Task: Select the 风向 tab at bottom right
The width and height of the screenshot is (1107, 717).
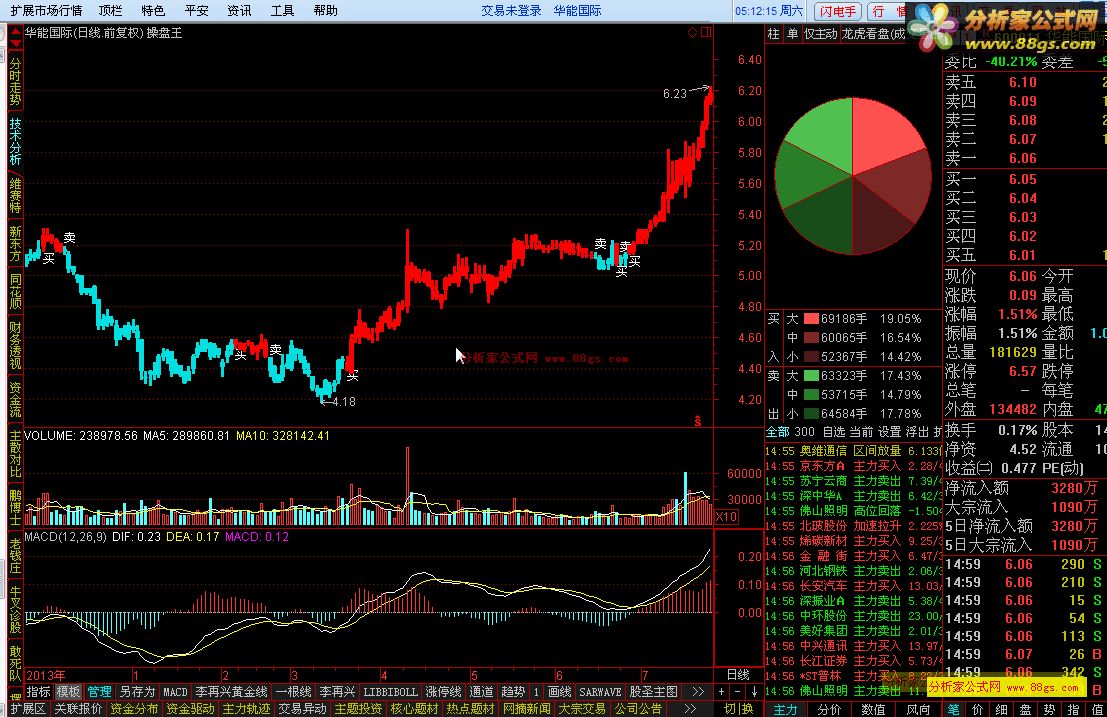Action: click(918, 709)
